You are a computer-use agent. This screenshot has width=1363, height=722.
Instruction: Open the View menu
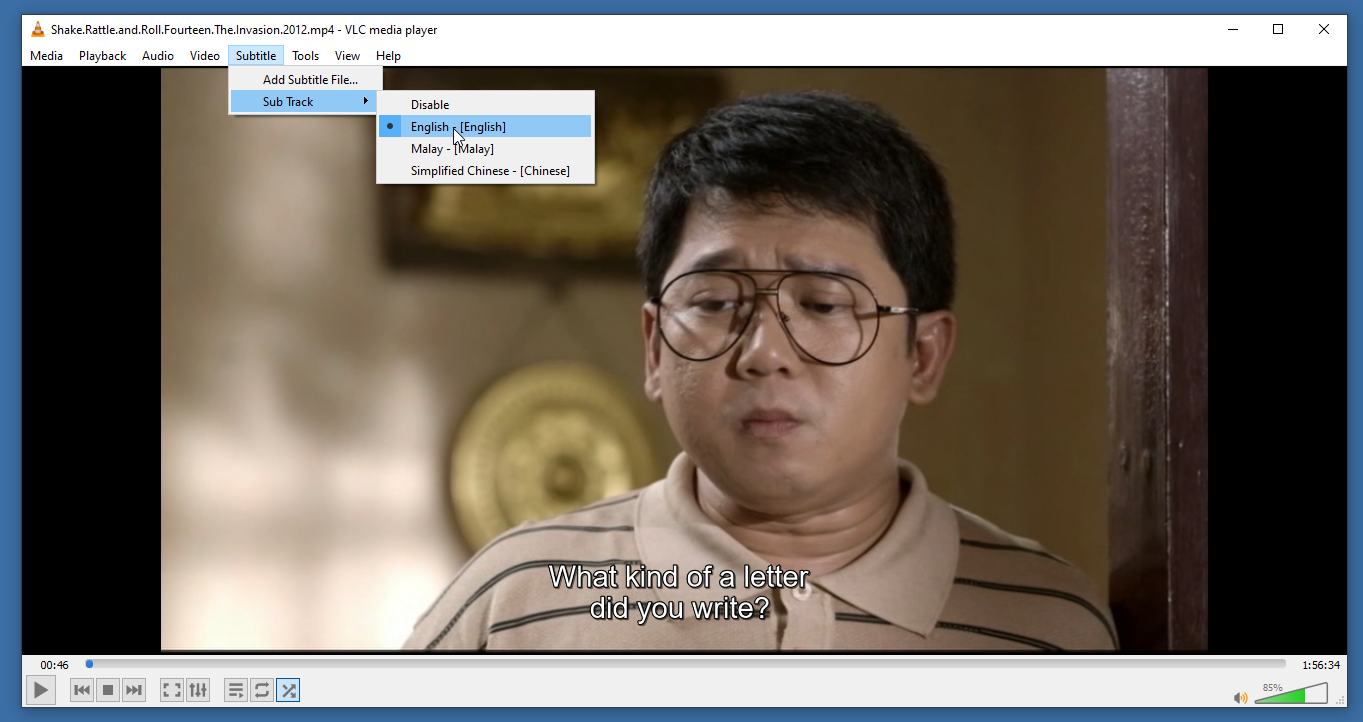coord(347,56)
